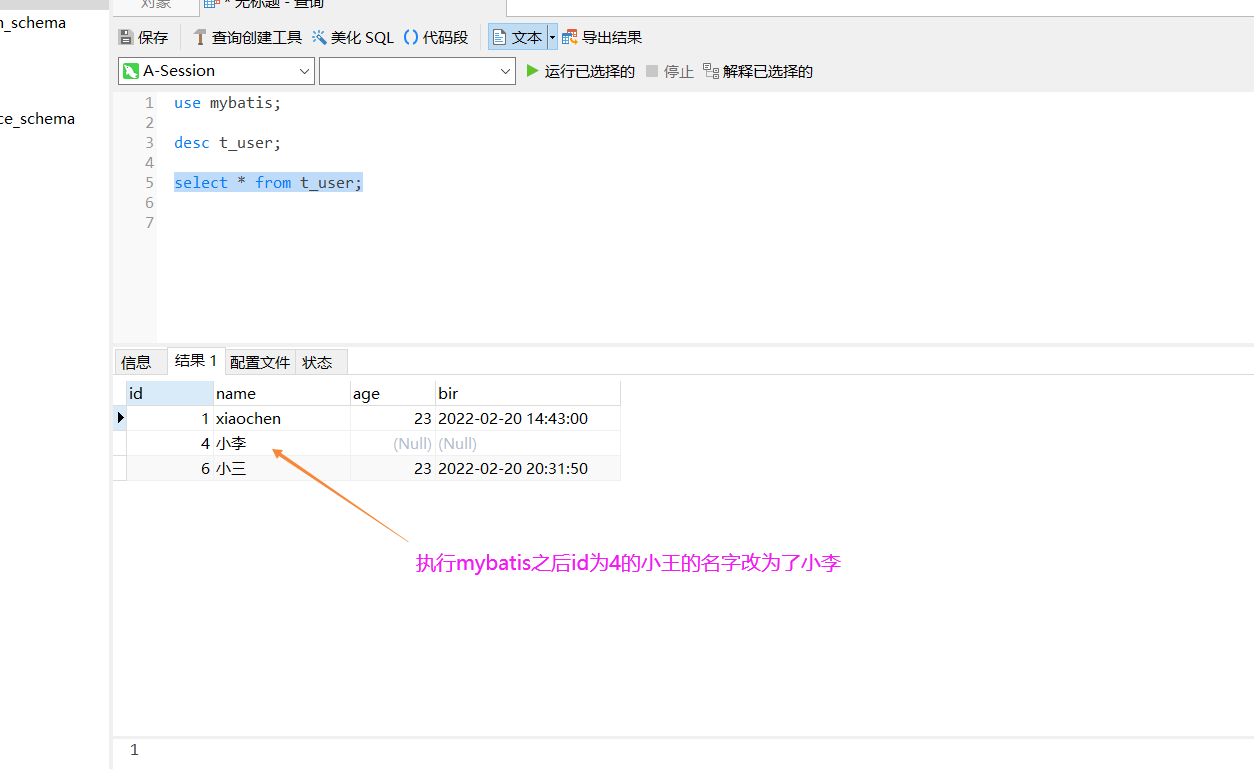Open the 查询创建工具 query builder

(x=247, y=38)
